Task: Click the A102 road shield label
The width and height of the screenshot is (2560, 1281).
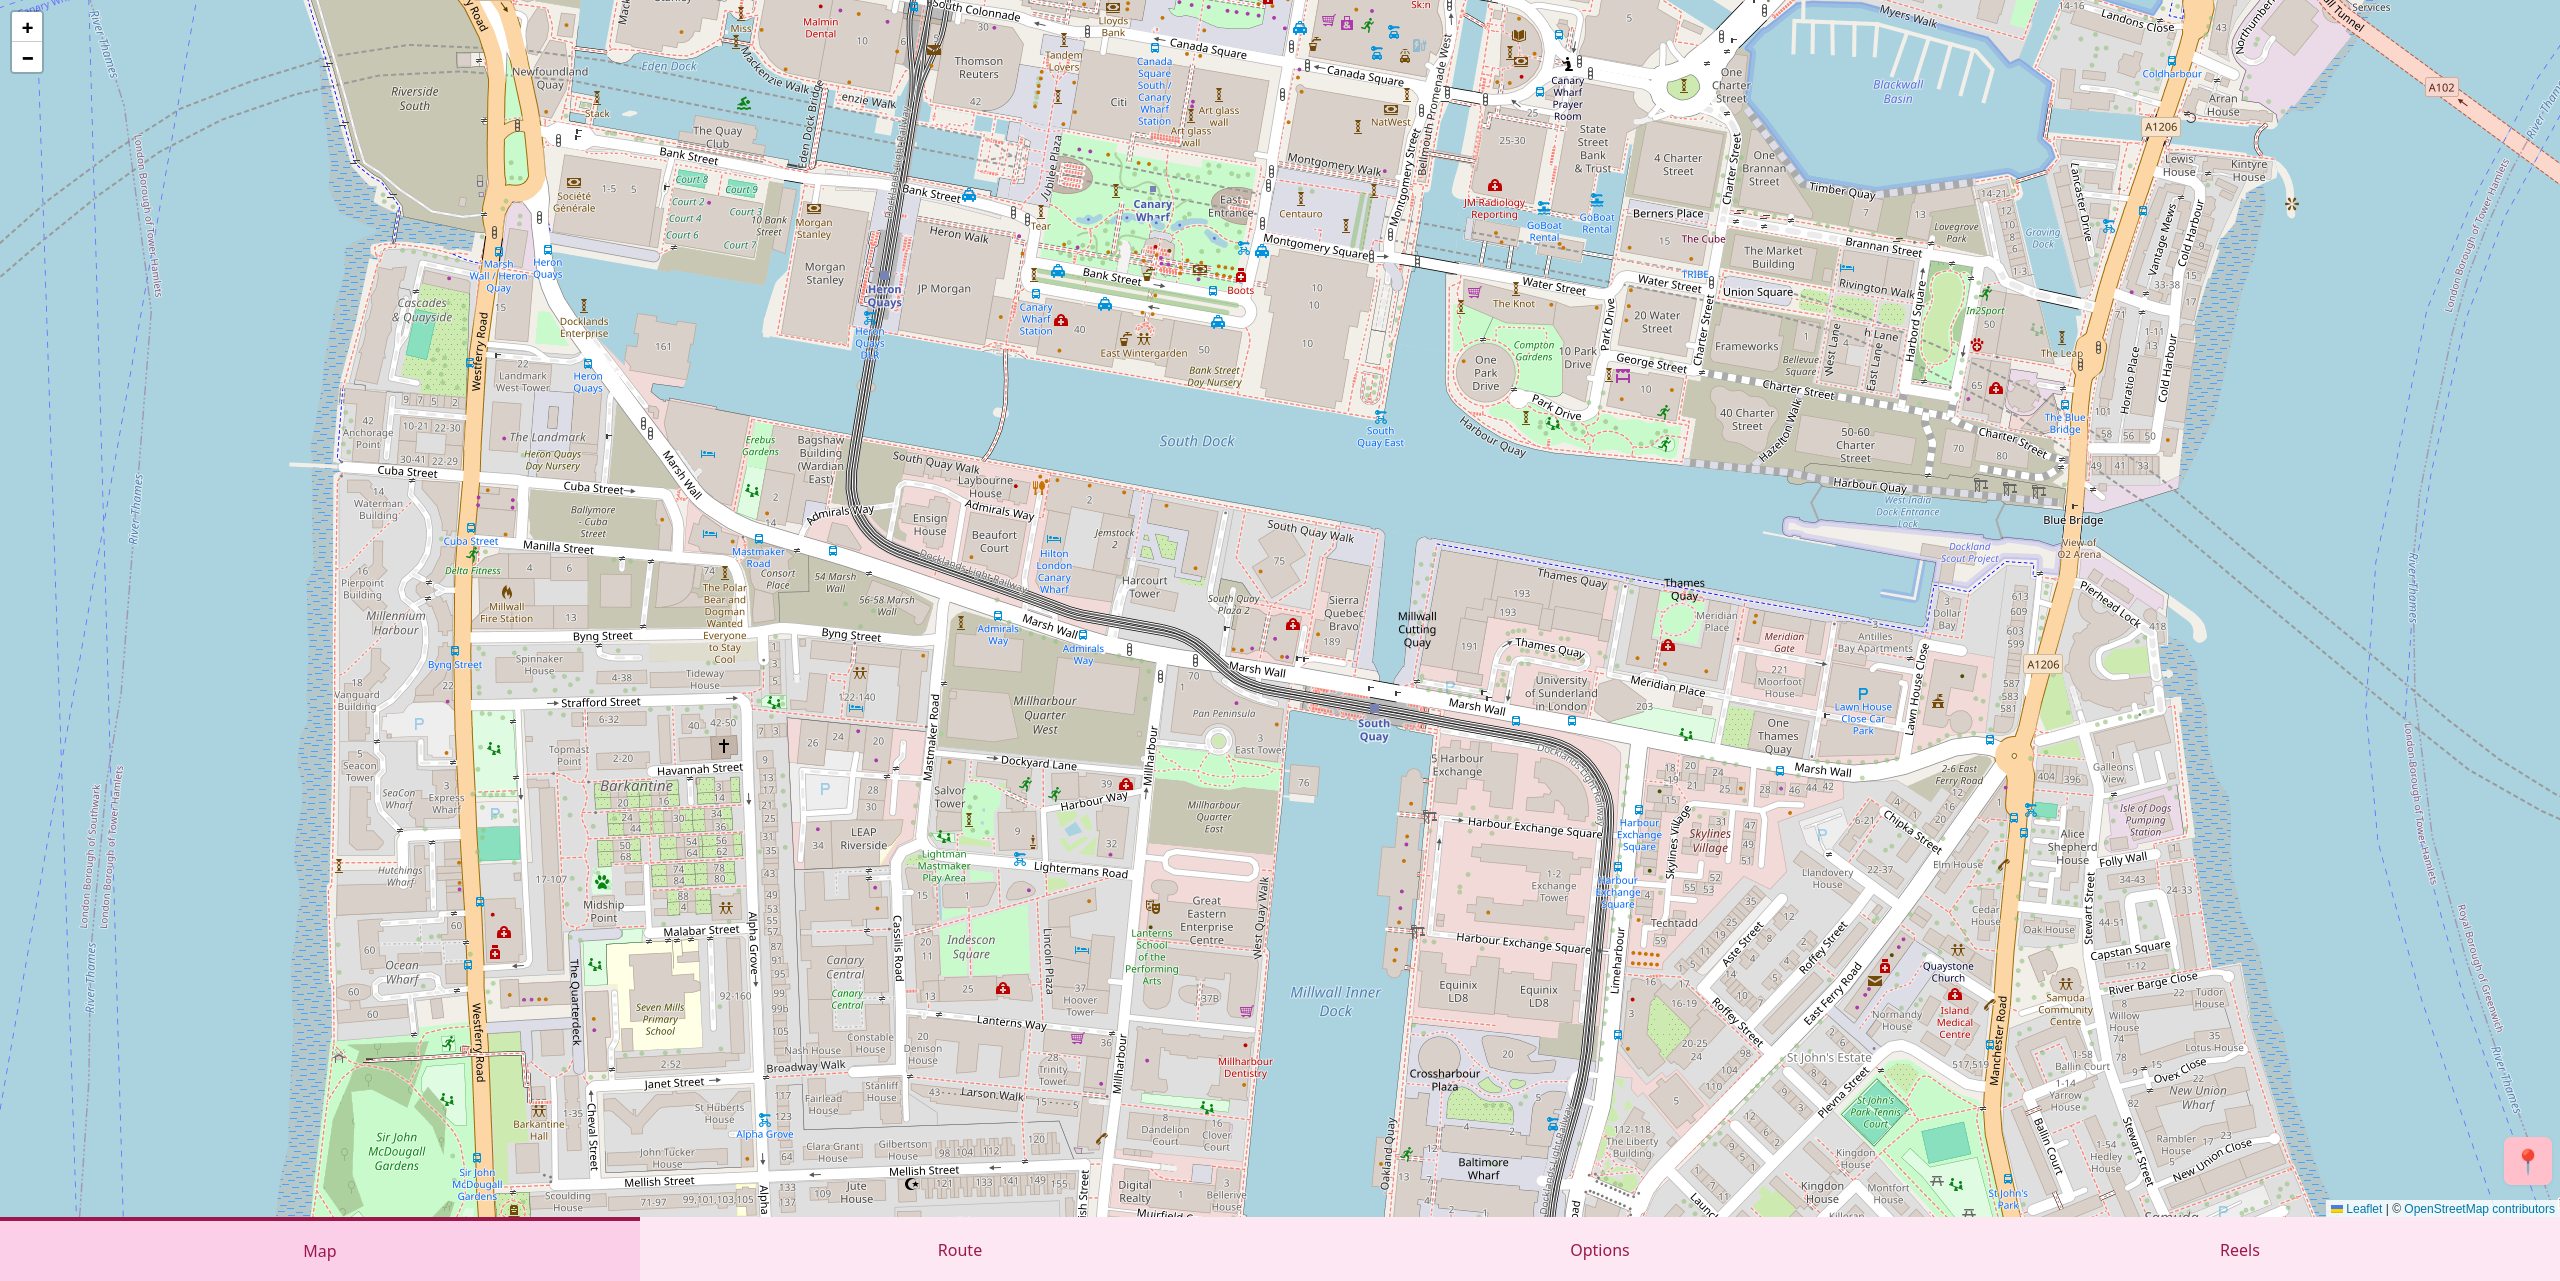Action: coord(2441,88)
